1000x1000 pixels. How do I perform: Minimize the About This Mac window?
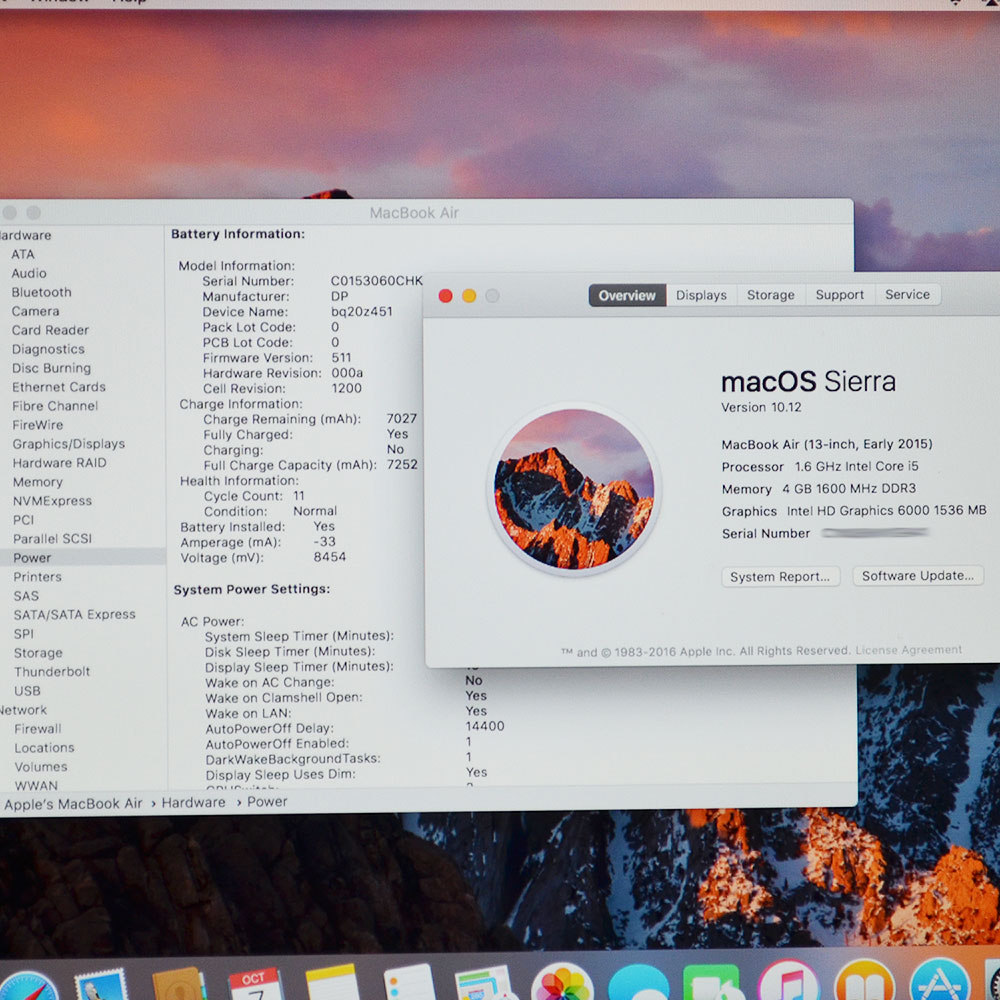click(469, 296)
